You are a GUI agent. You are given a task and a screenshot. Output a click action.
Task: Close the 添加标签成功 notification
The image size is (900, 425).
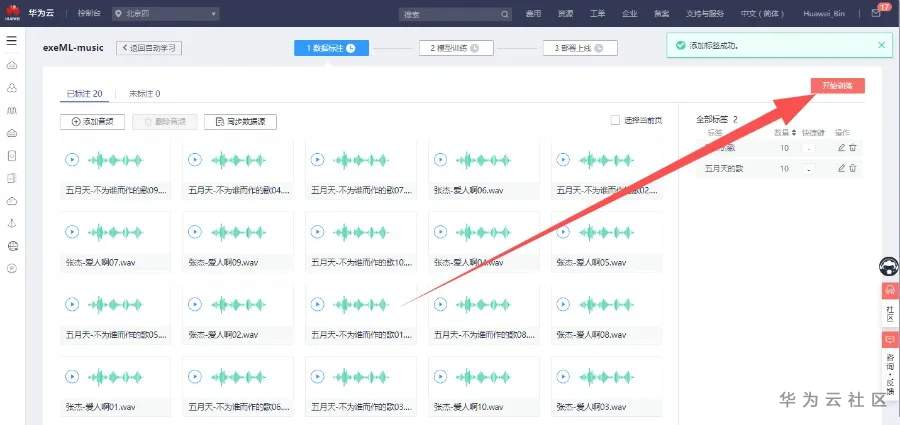[882, 45]
